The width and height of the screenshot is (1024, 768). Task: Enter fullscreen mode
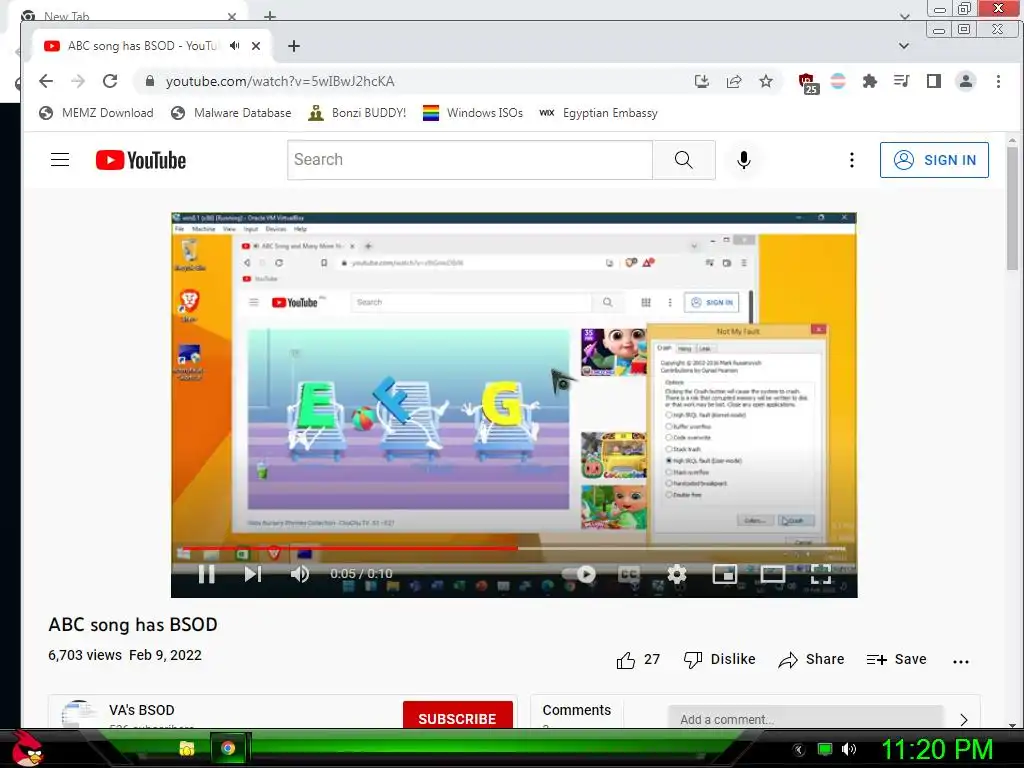[x=821, y=574]
